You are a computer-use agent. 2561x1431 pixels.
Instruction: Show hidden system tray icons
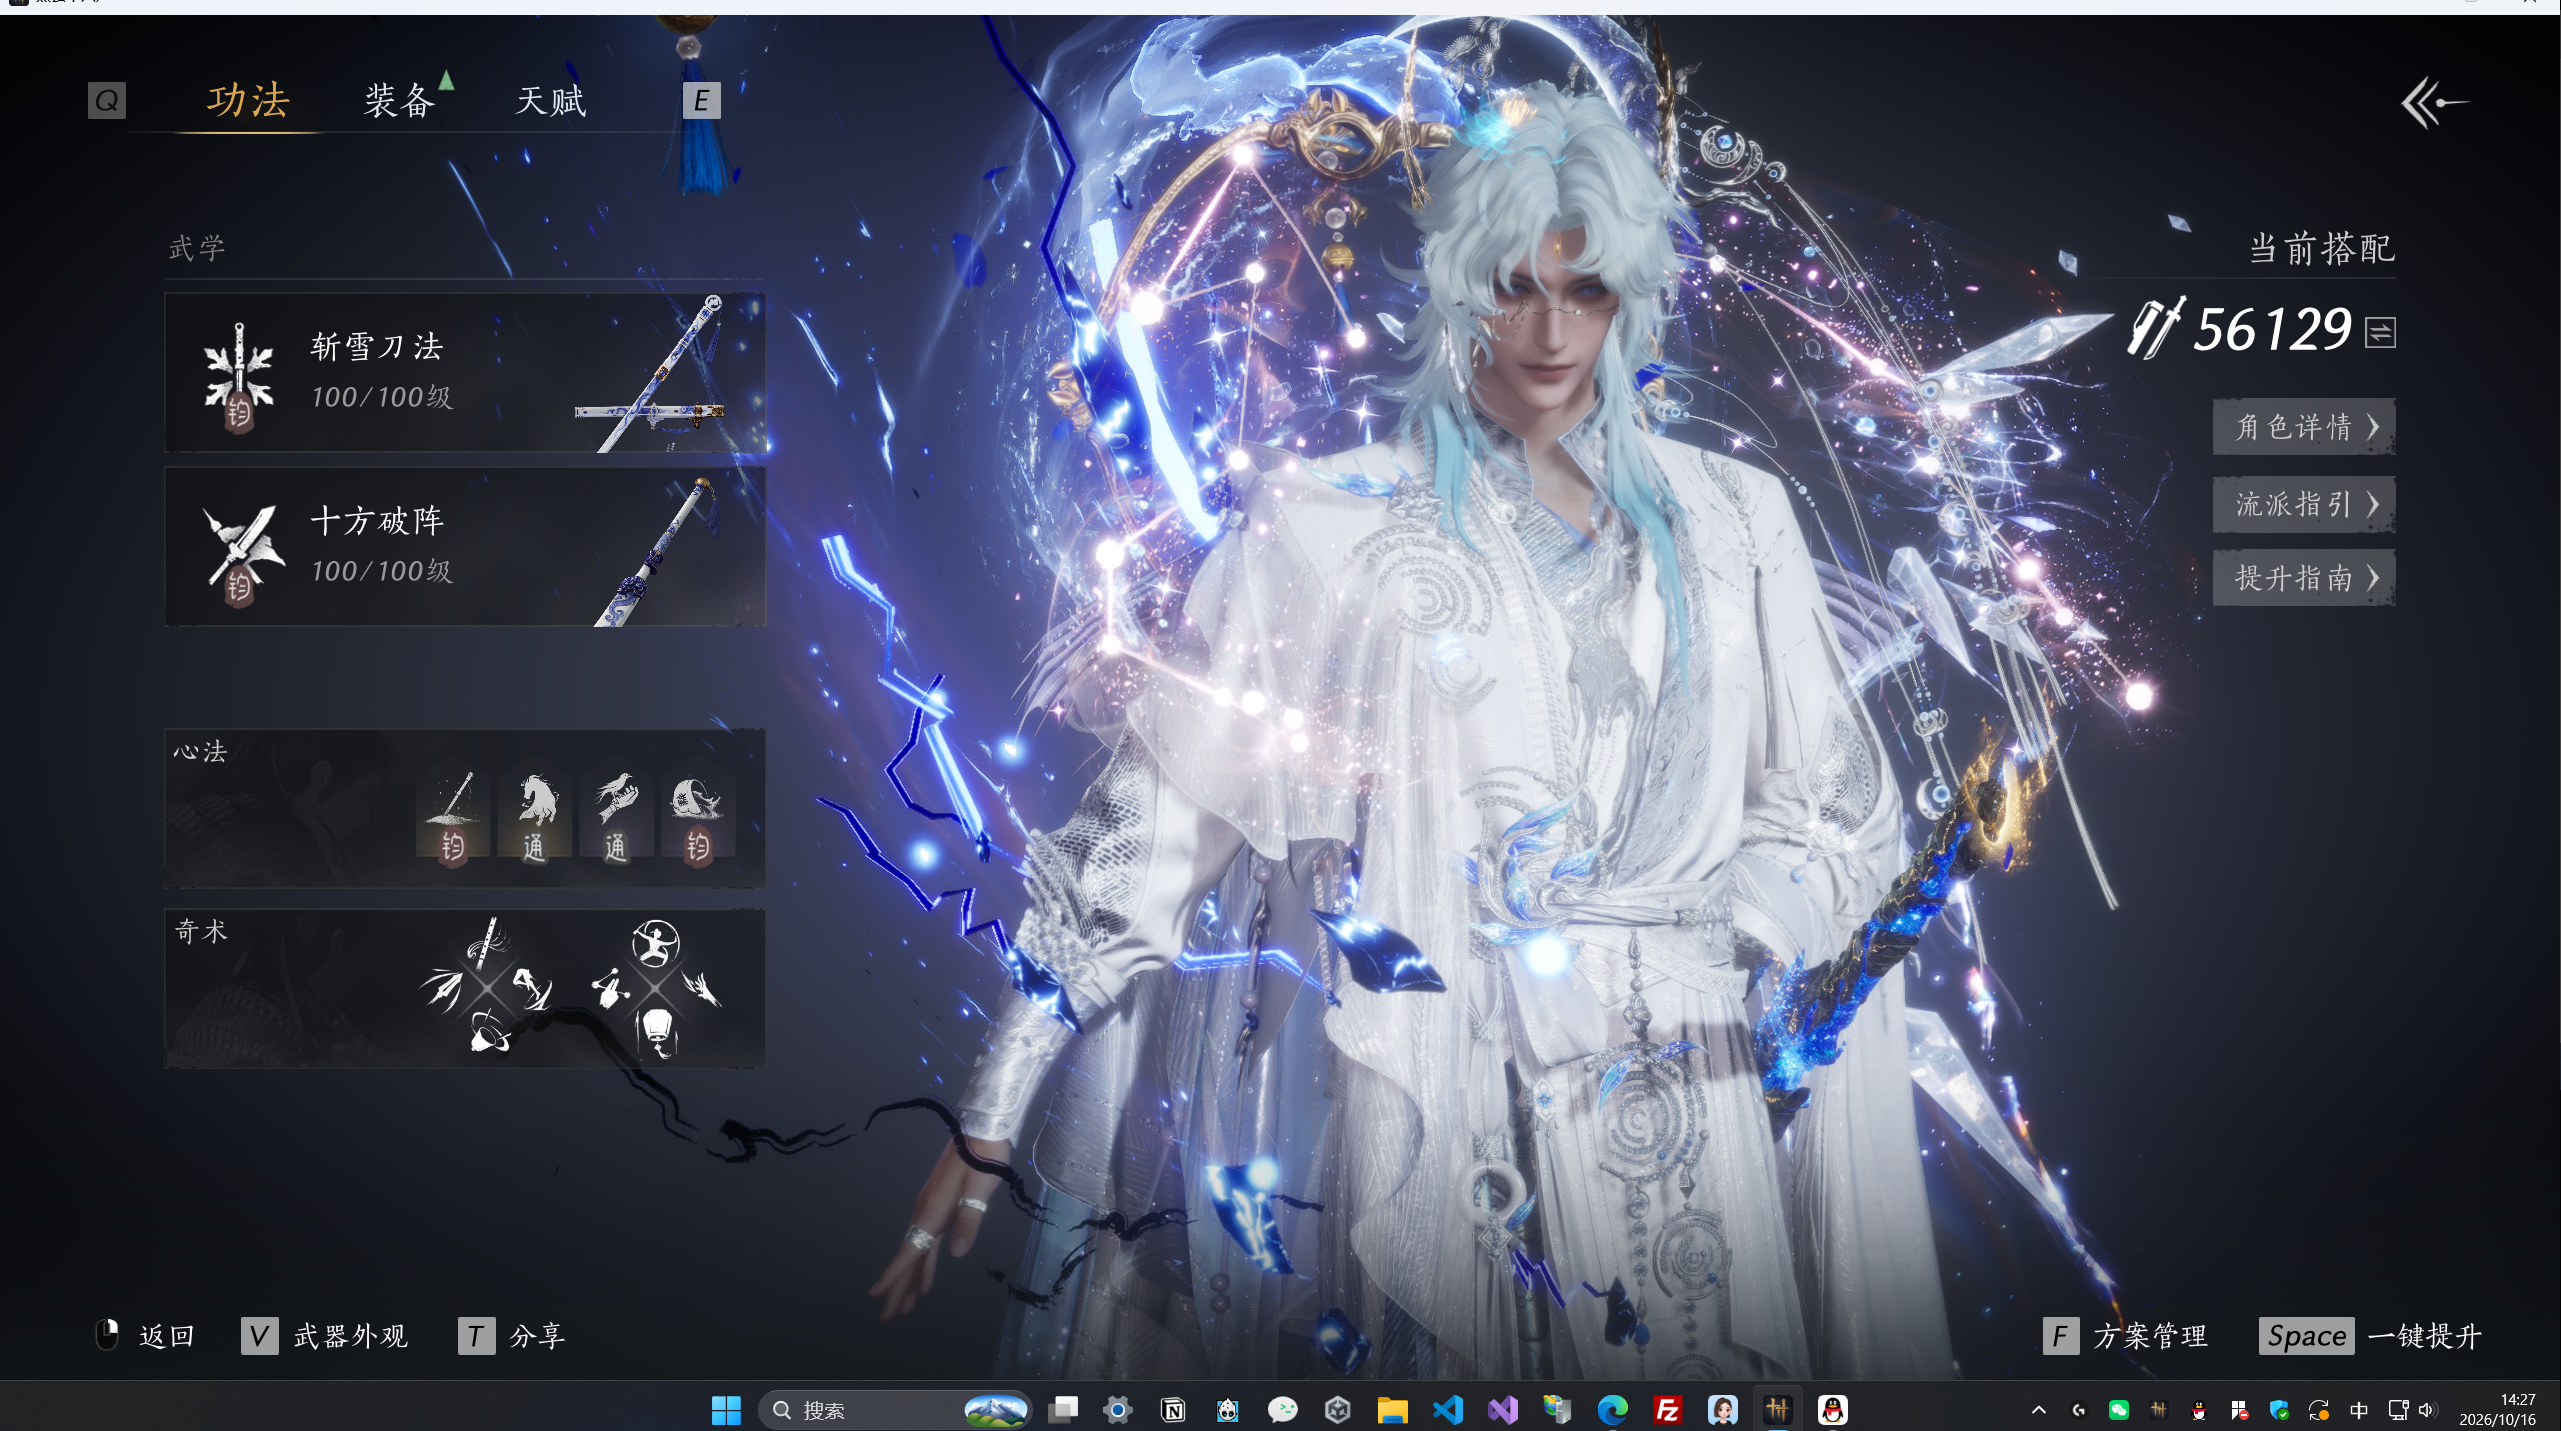coord(2039,1410)
